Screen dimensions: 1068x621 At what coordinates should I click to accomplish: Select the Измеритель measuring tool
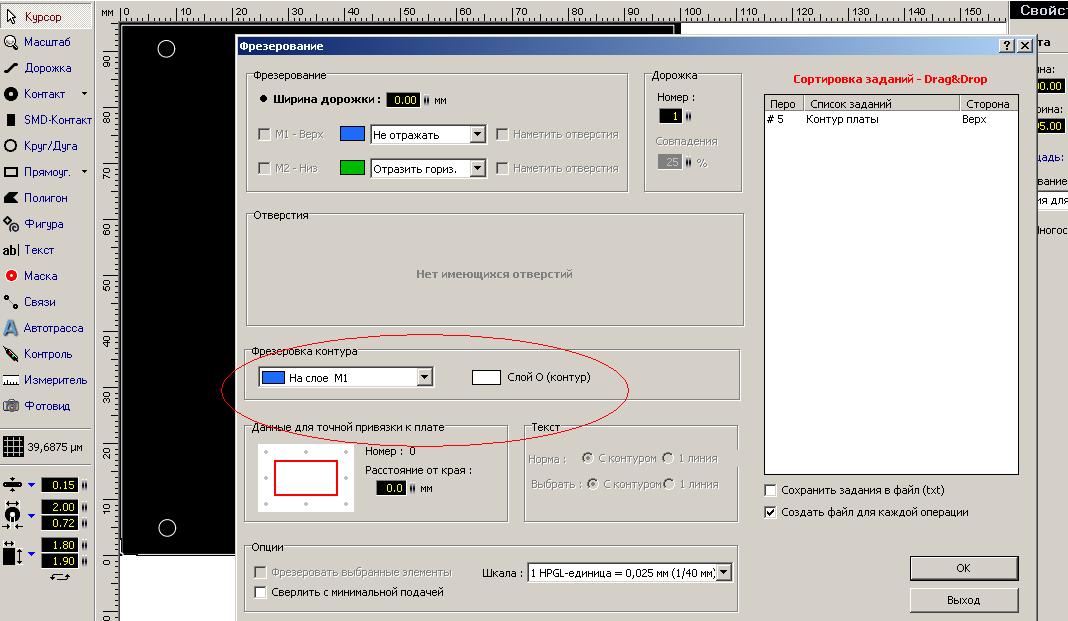(x=46, y=380)
